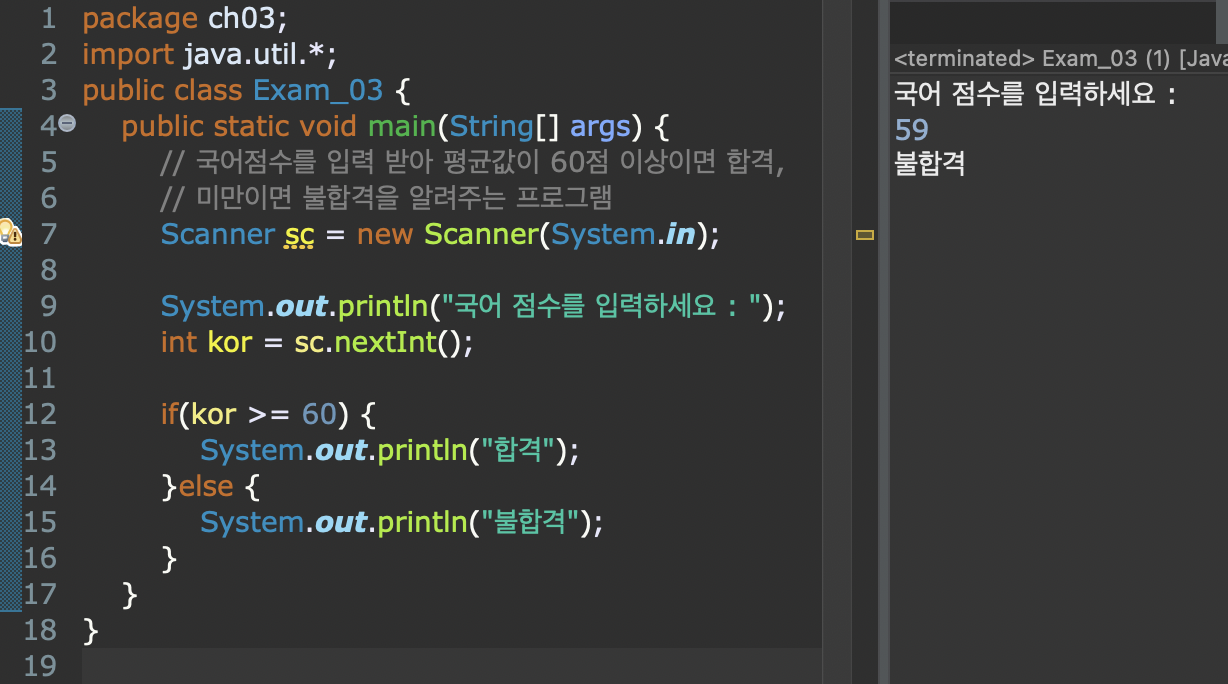Click the number '60' in the if condition
Viewport: 1228px width, 684px height.
(320, 414)
